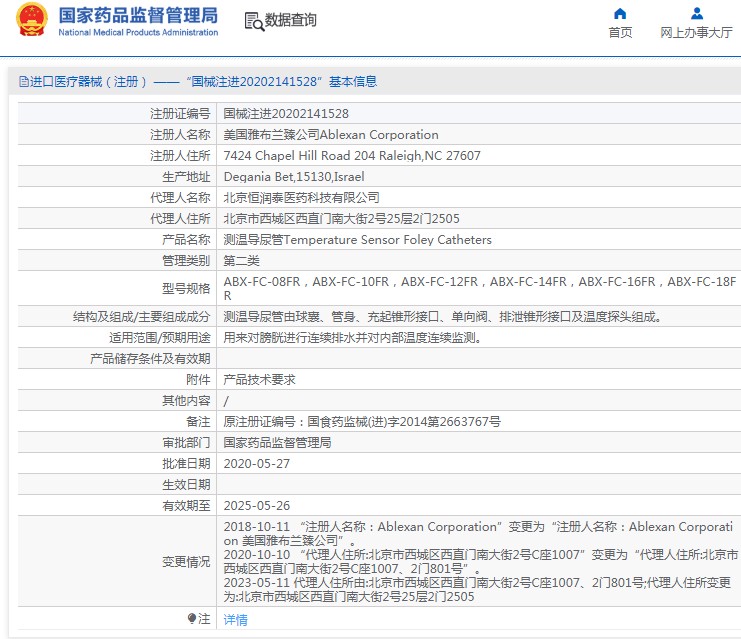Click the 有效期至 row label
741x639 pixels.
point(186,506)
